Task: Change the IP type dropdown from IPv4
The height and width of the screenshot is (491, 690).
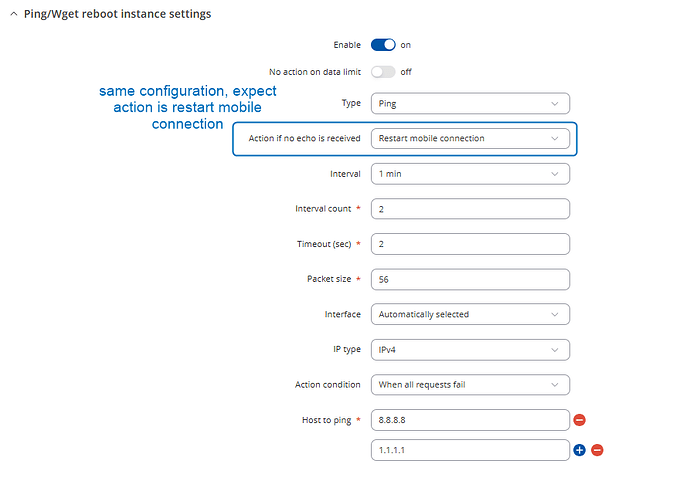Action: tap(469, 349)
